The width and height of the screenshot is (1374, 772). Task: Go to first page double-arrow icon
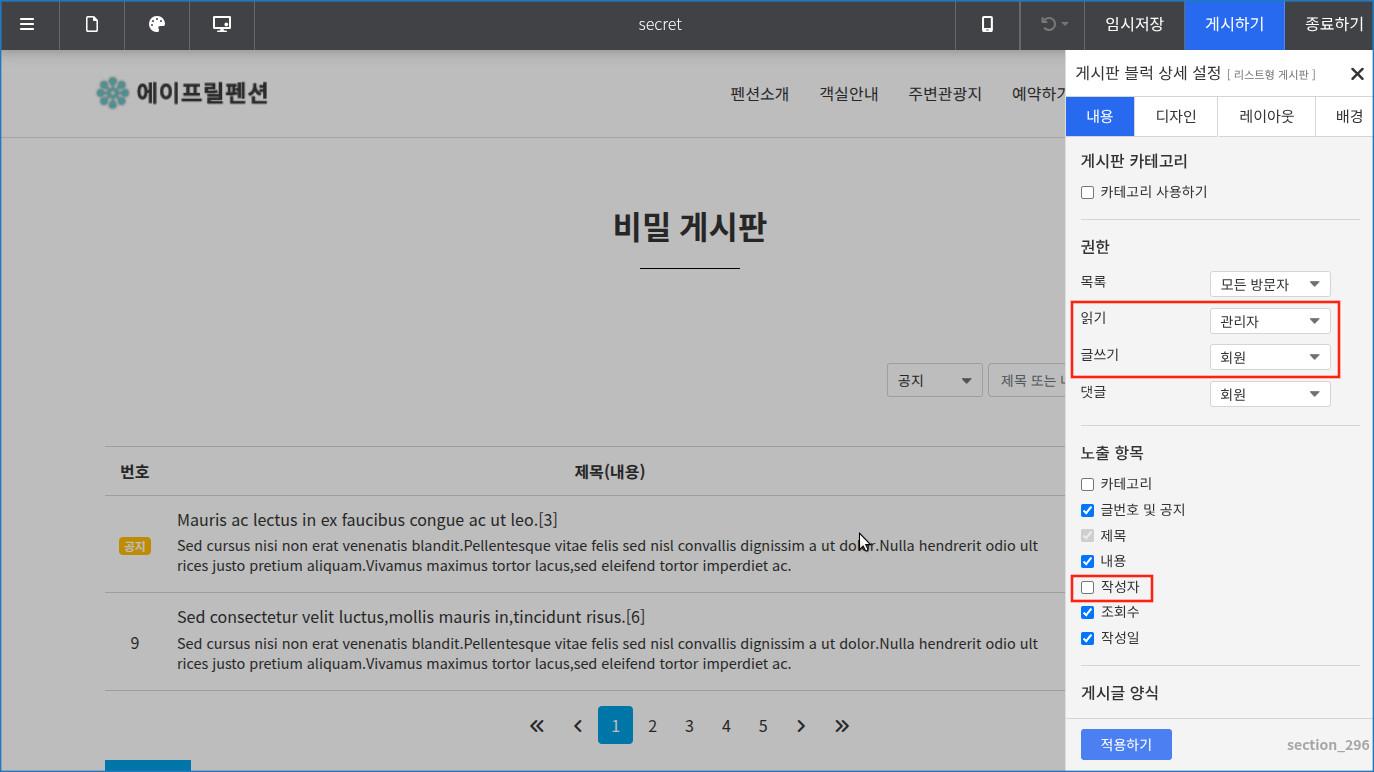(x=537, y=726)
